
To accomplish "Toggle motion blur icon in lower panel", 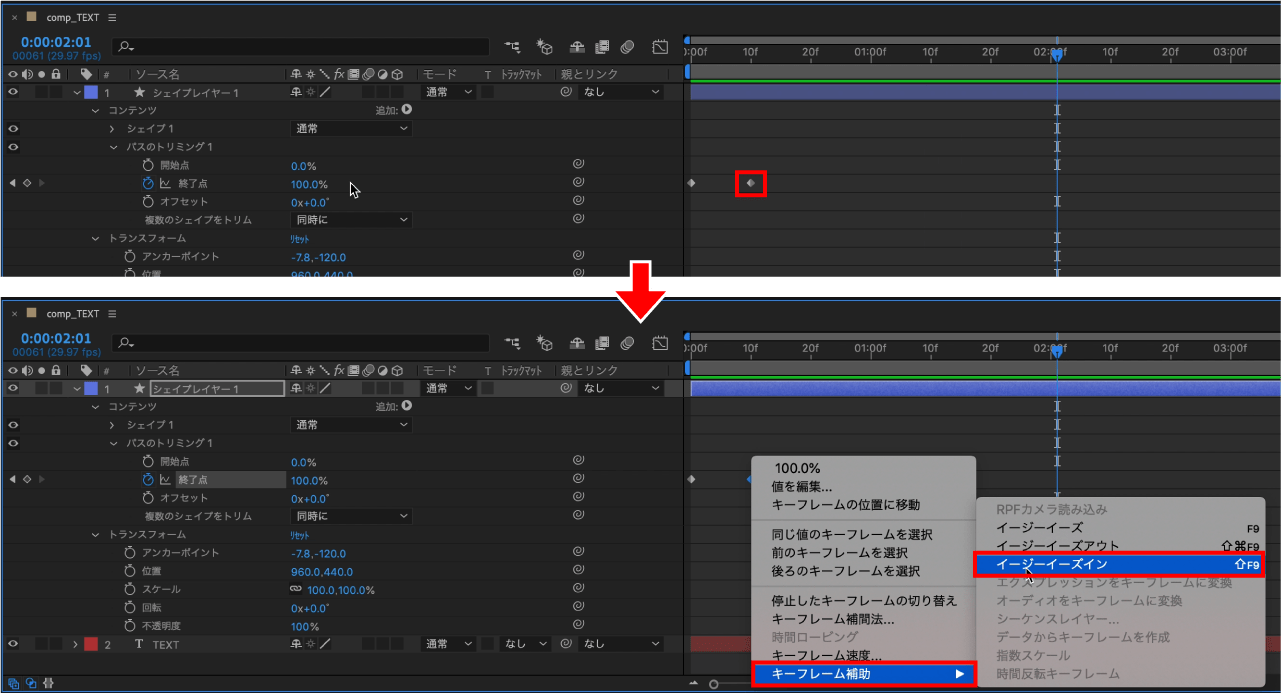I will [627, 343].
